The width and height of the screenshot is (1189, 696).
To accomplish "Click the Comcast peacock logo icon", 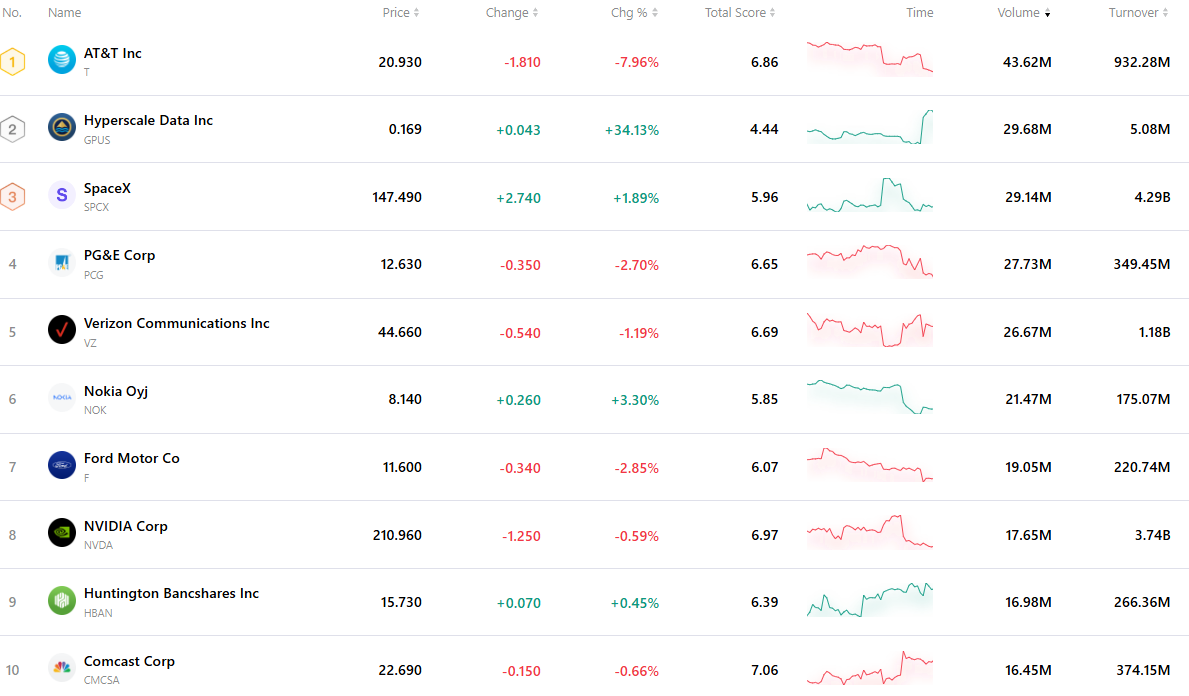I will pos(61,668).
